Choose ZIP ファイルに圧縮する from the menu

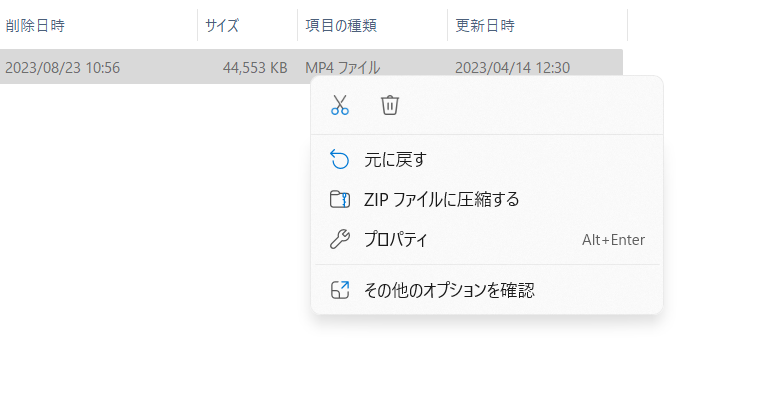click(441, 199)
